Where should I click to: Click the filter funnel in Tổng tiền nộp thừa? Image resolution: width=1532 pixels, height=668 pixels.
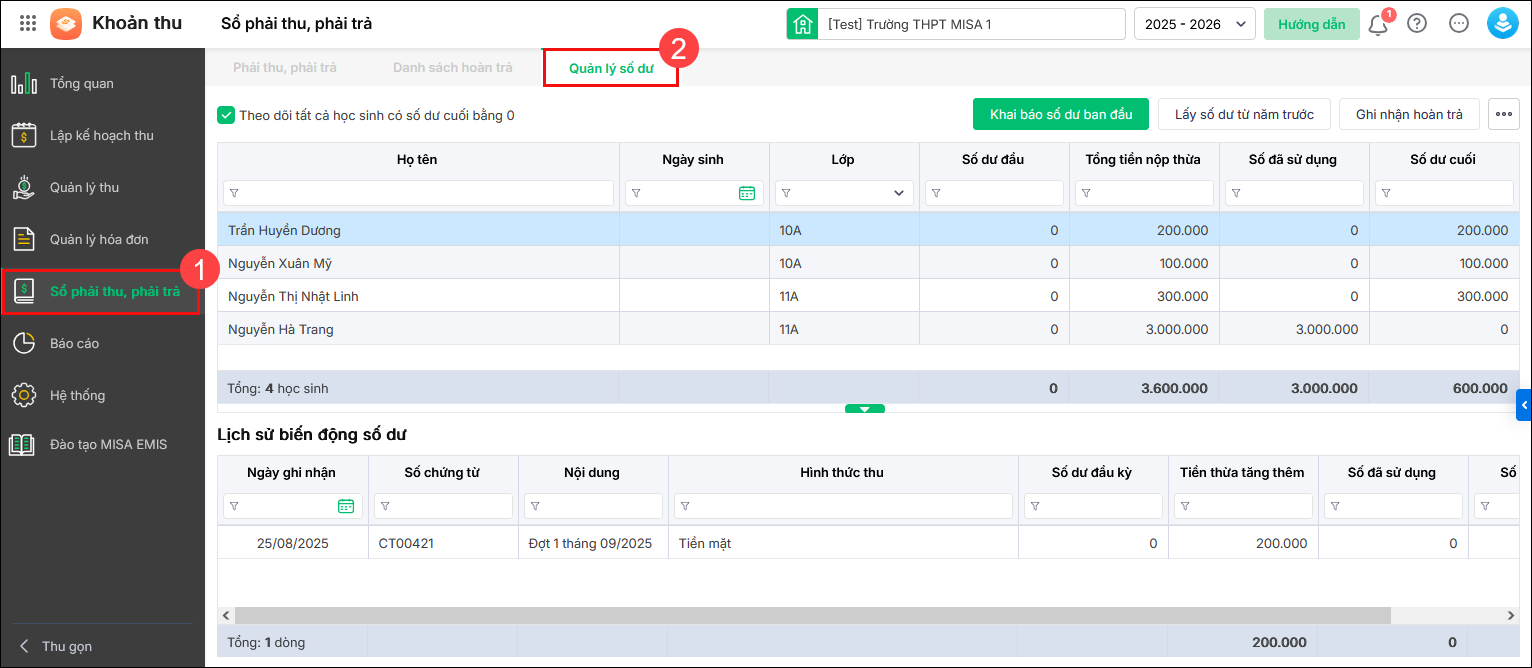[x=1085, y=193]
